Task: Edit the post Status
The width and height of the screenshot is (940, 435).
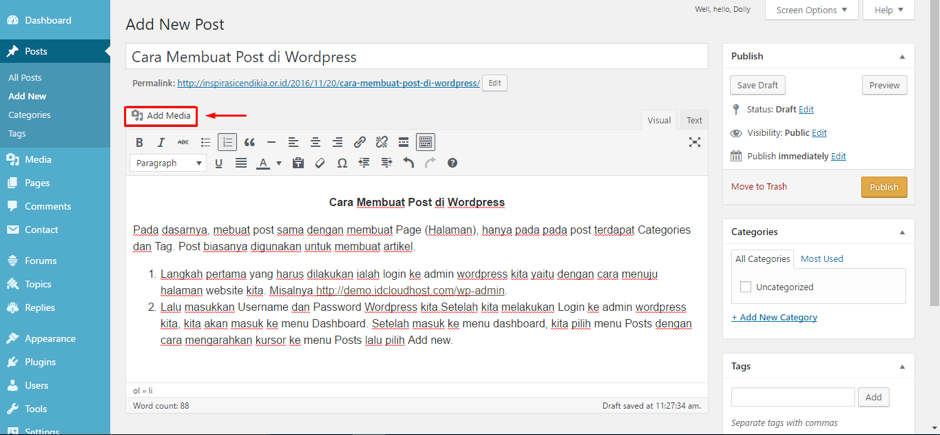Action: click(806, 110)
